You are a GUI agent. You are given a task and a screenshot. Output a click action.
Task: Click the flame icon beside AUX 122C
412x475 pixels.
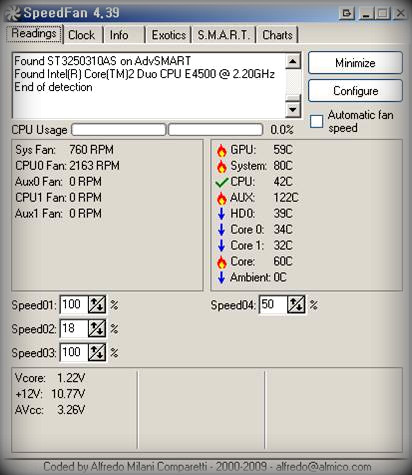(221, 198)
